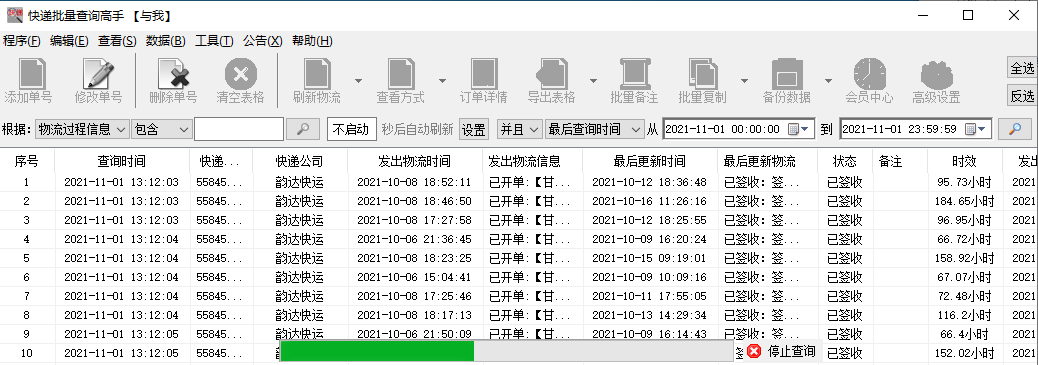Screen dimensions: 1038x365
Task: Click the search icon beside keyword field
Action: click(303, 129)
